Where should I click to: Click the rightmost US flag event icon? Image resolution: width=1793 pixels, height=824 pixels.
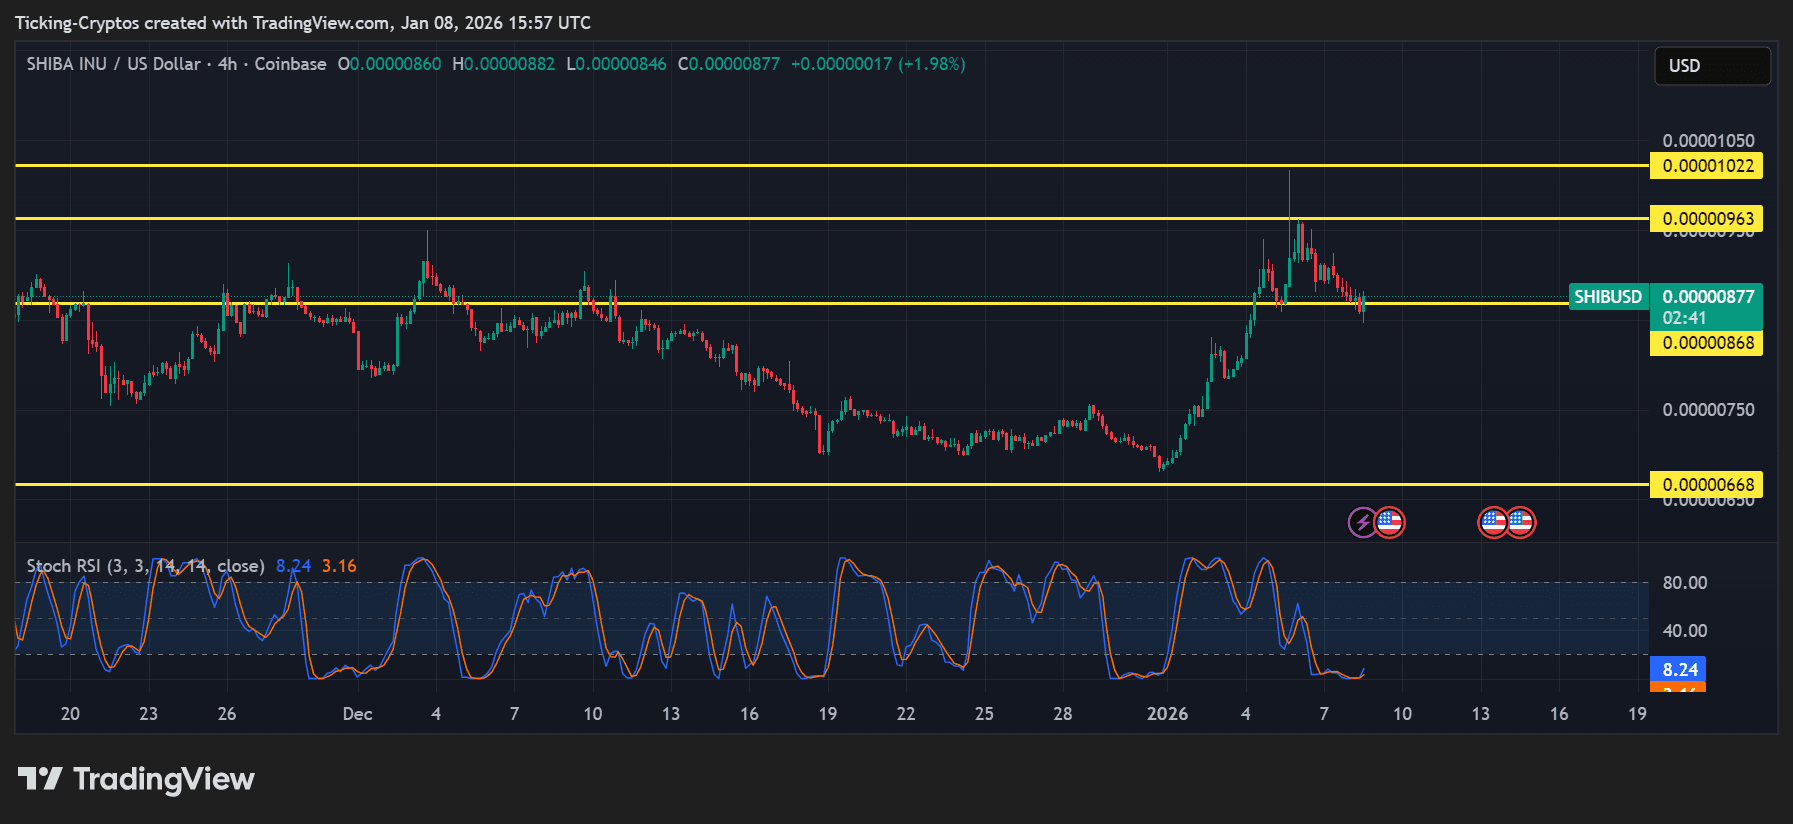click(x=1520, y=522)
